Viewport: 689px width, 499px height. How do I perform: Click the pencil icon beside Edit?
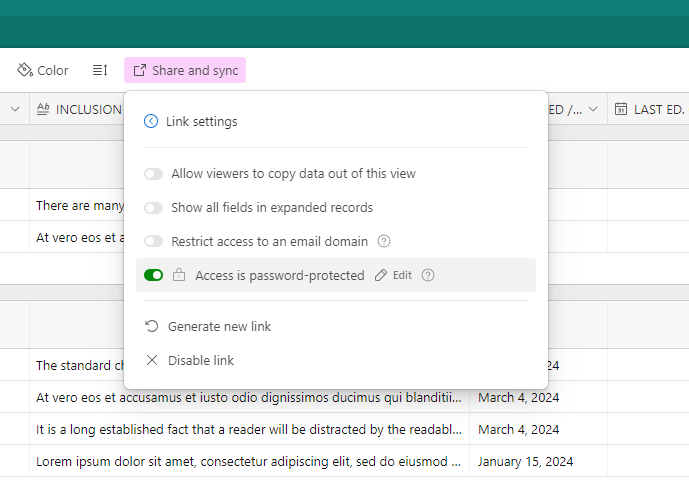[x=381, y=275]
